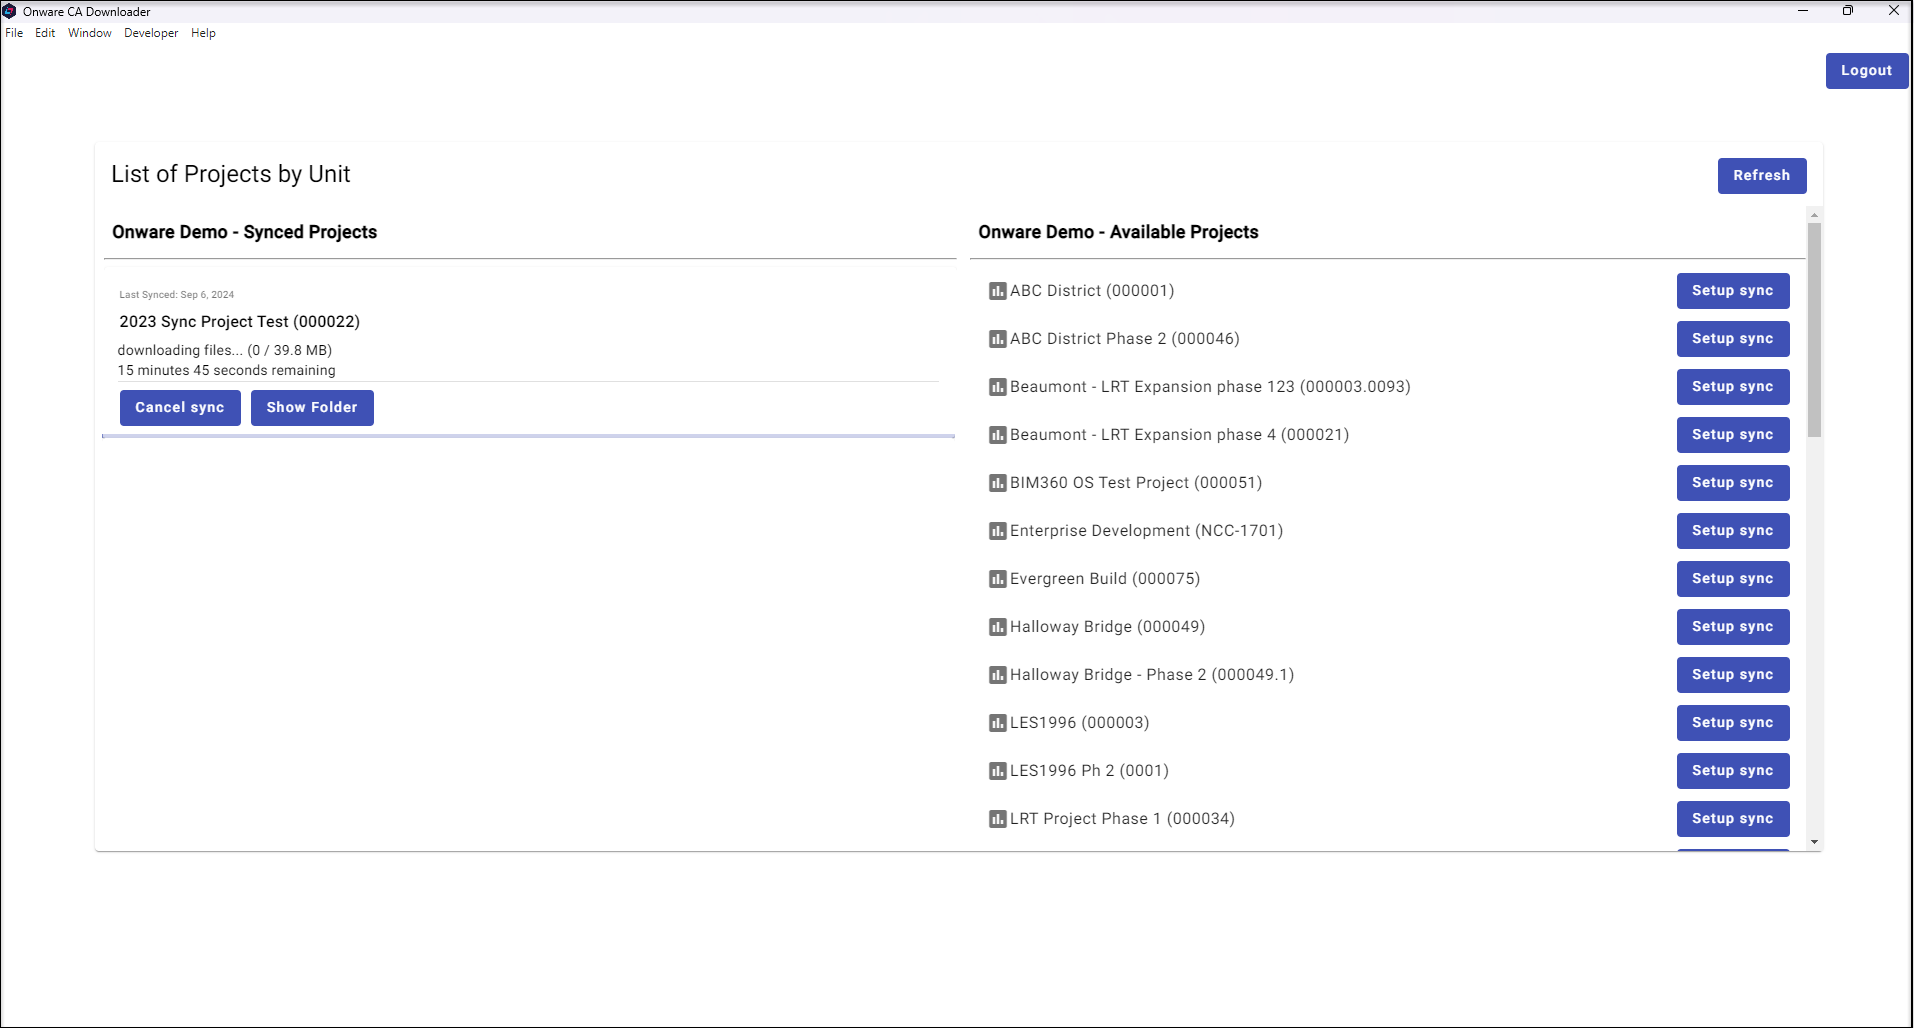Click the scrollbar up arrow in projects list
This screenshot has height=1028, width=1914.
(x=1814, y=215)
